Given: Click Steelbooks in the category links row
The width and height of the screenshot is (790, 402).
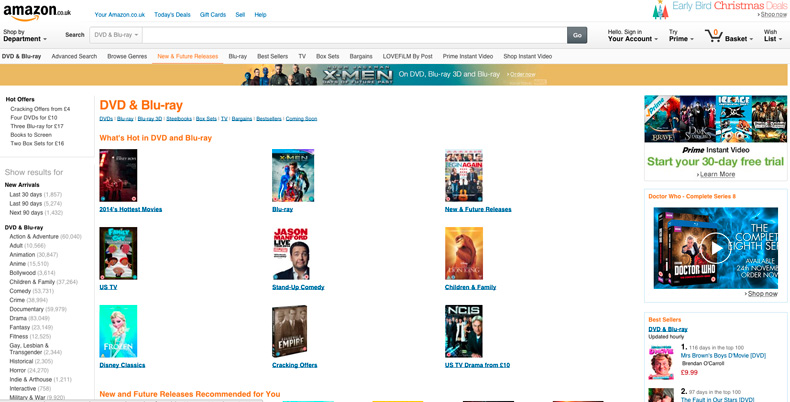Looking at the screenshot, I should click(179, 119).
